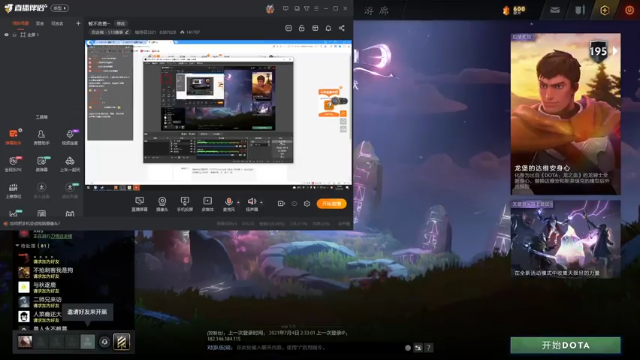Screen dimensions: 640x360
Task: Open the 上车一起玩 tool
Action: pyautogui.click(x=70, y=164)
